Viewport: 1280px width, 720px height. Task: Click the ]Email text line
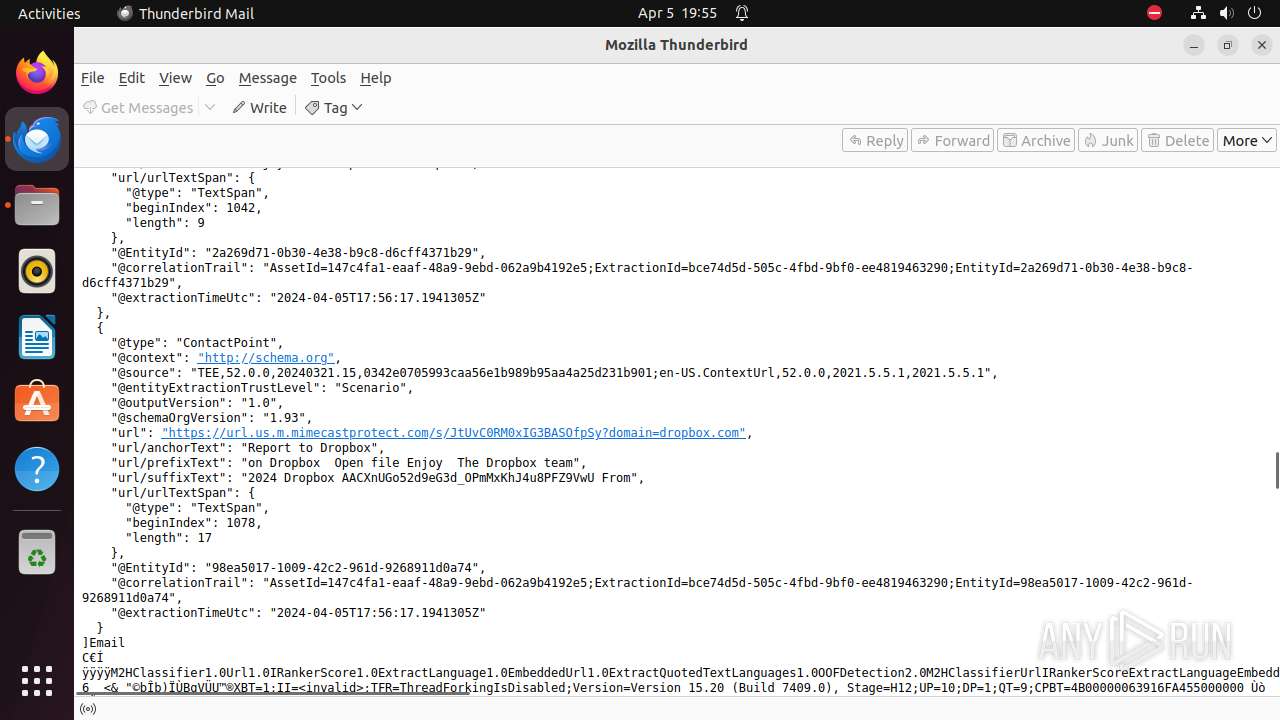point(104,642)
